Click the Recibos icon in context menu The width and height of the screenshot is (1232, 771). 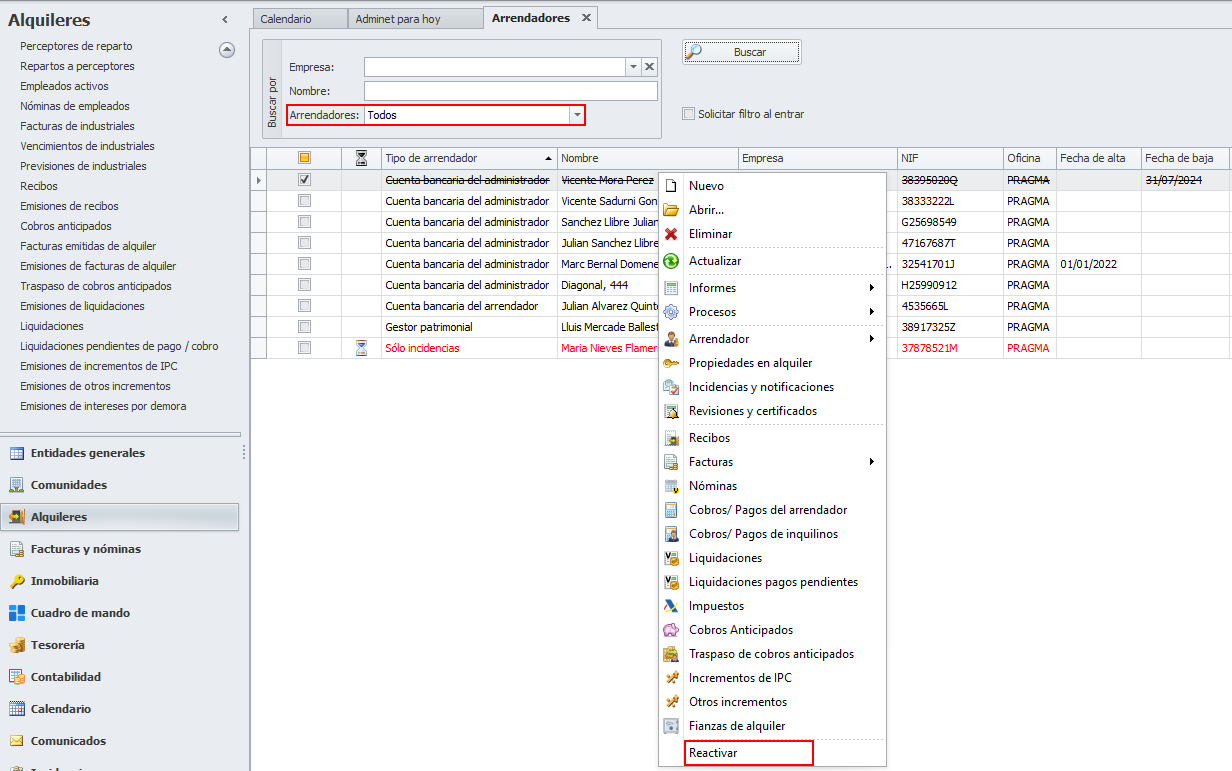(672, 438)
